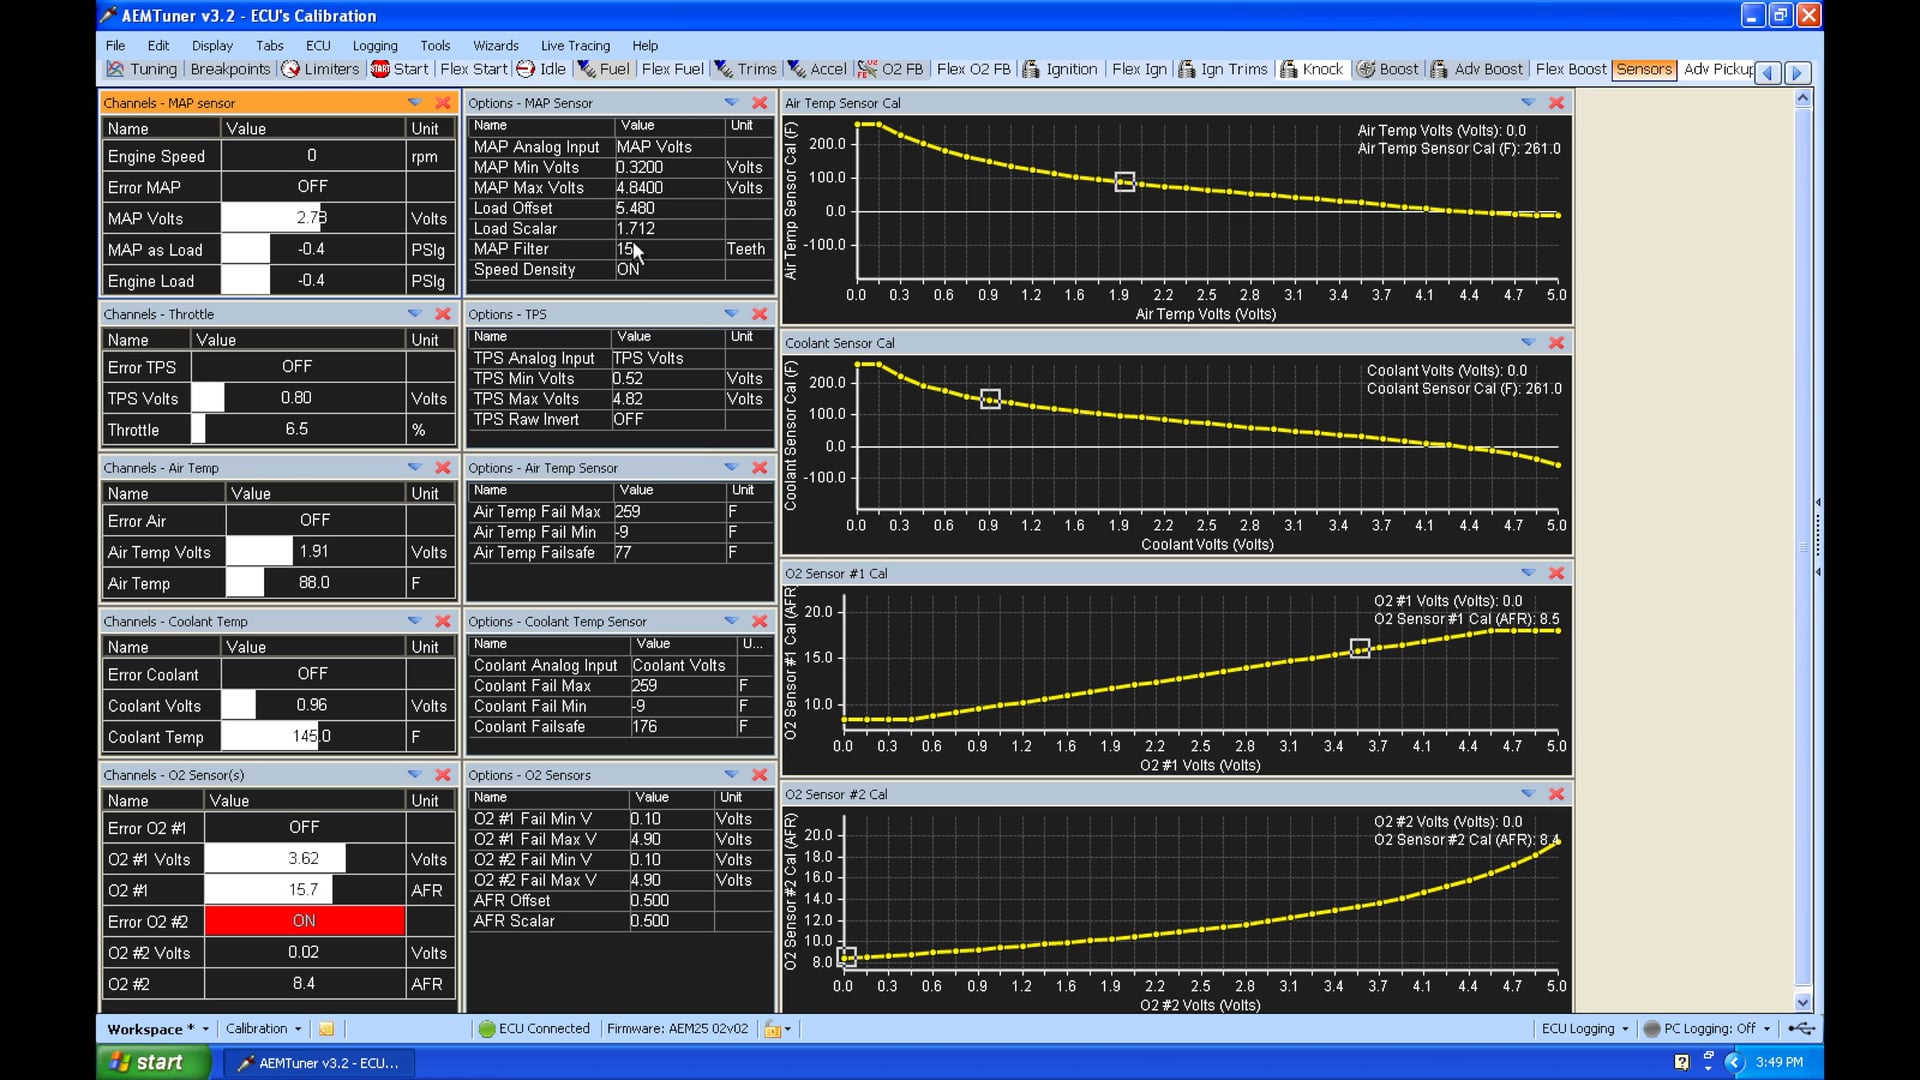Switch to the Sensors tab

tap(1644, 69)
